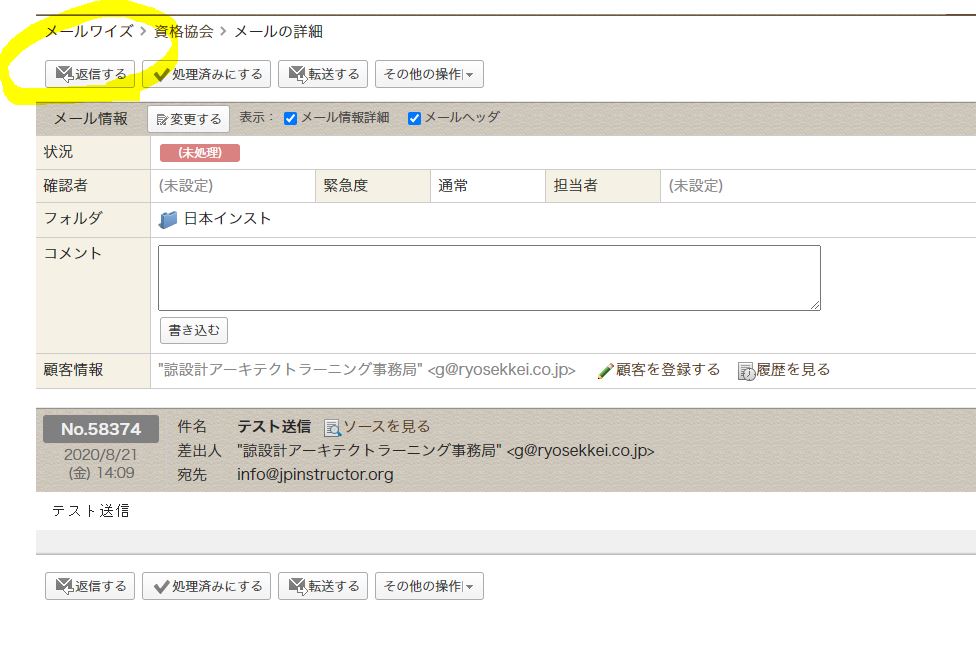The height and width of the screenshot is (650, 976).
Task: Click bottom 処理済みにする button
Action: pos(206,586)
